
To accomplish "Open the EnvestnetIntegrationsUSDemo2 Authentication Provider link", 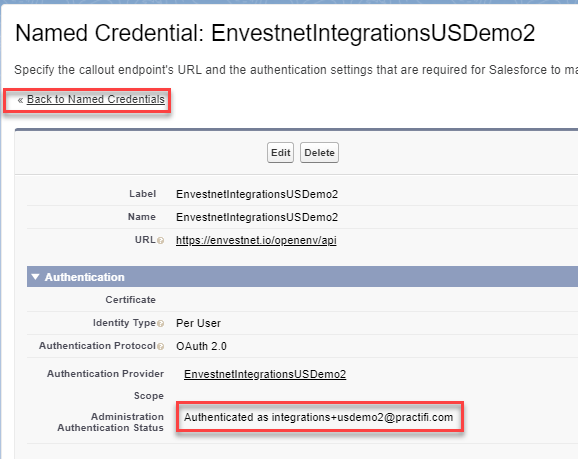I will (x=265, y=374).
